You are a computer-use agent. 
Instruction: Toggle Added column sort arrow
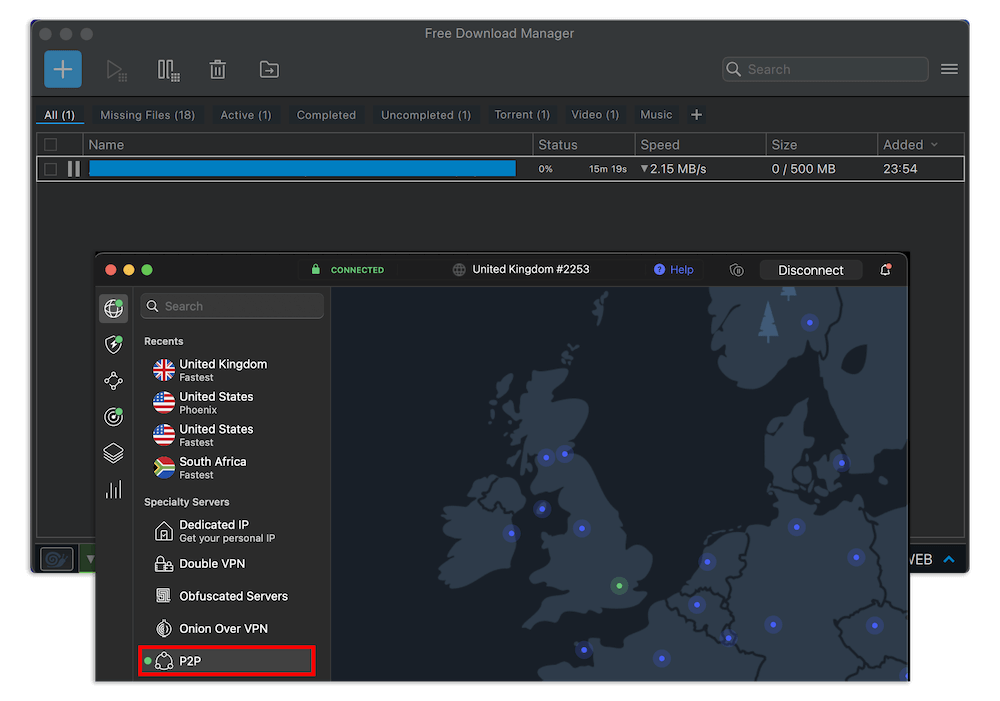click(x=934, y=145)
